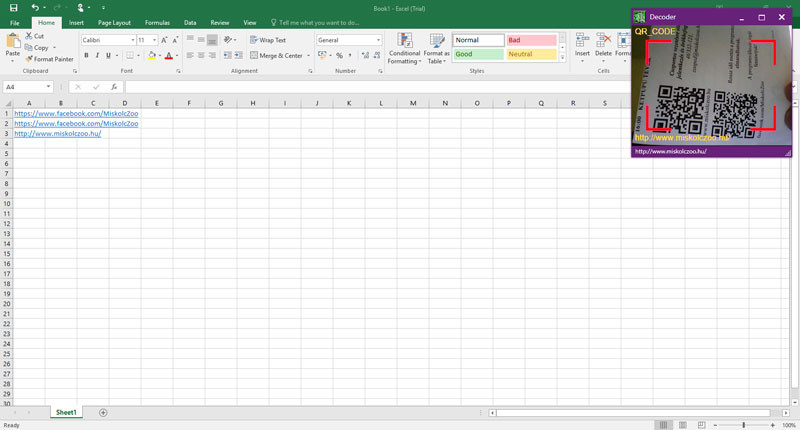Open the facebook.com/MiskolcZoo link in row 2

point(76,123)
